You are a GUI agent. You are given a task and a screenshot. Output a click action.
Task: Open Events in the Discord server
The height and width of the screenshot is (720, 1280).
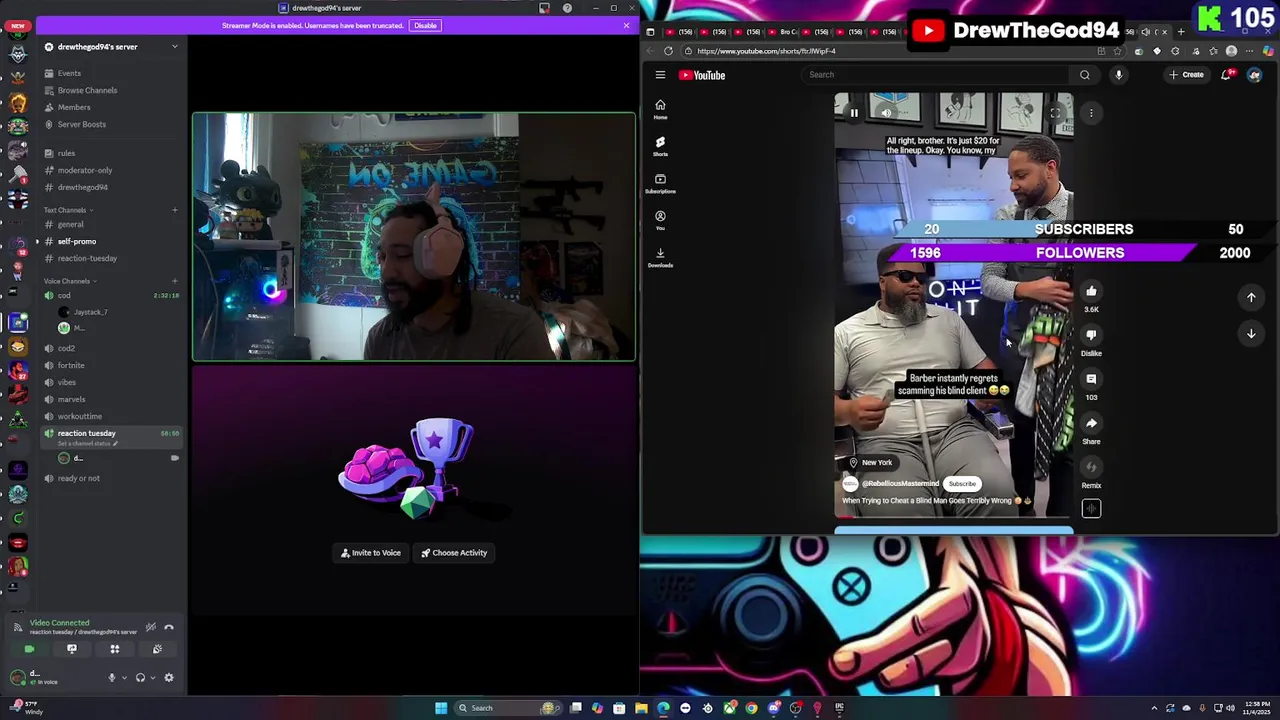69,73
